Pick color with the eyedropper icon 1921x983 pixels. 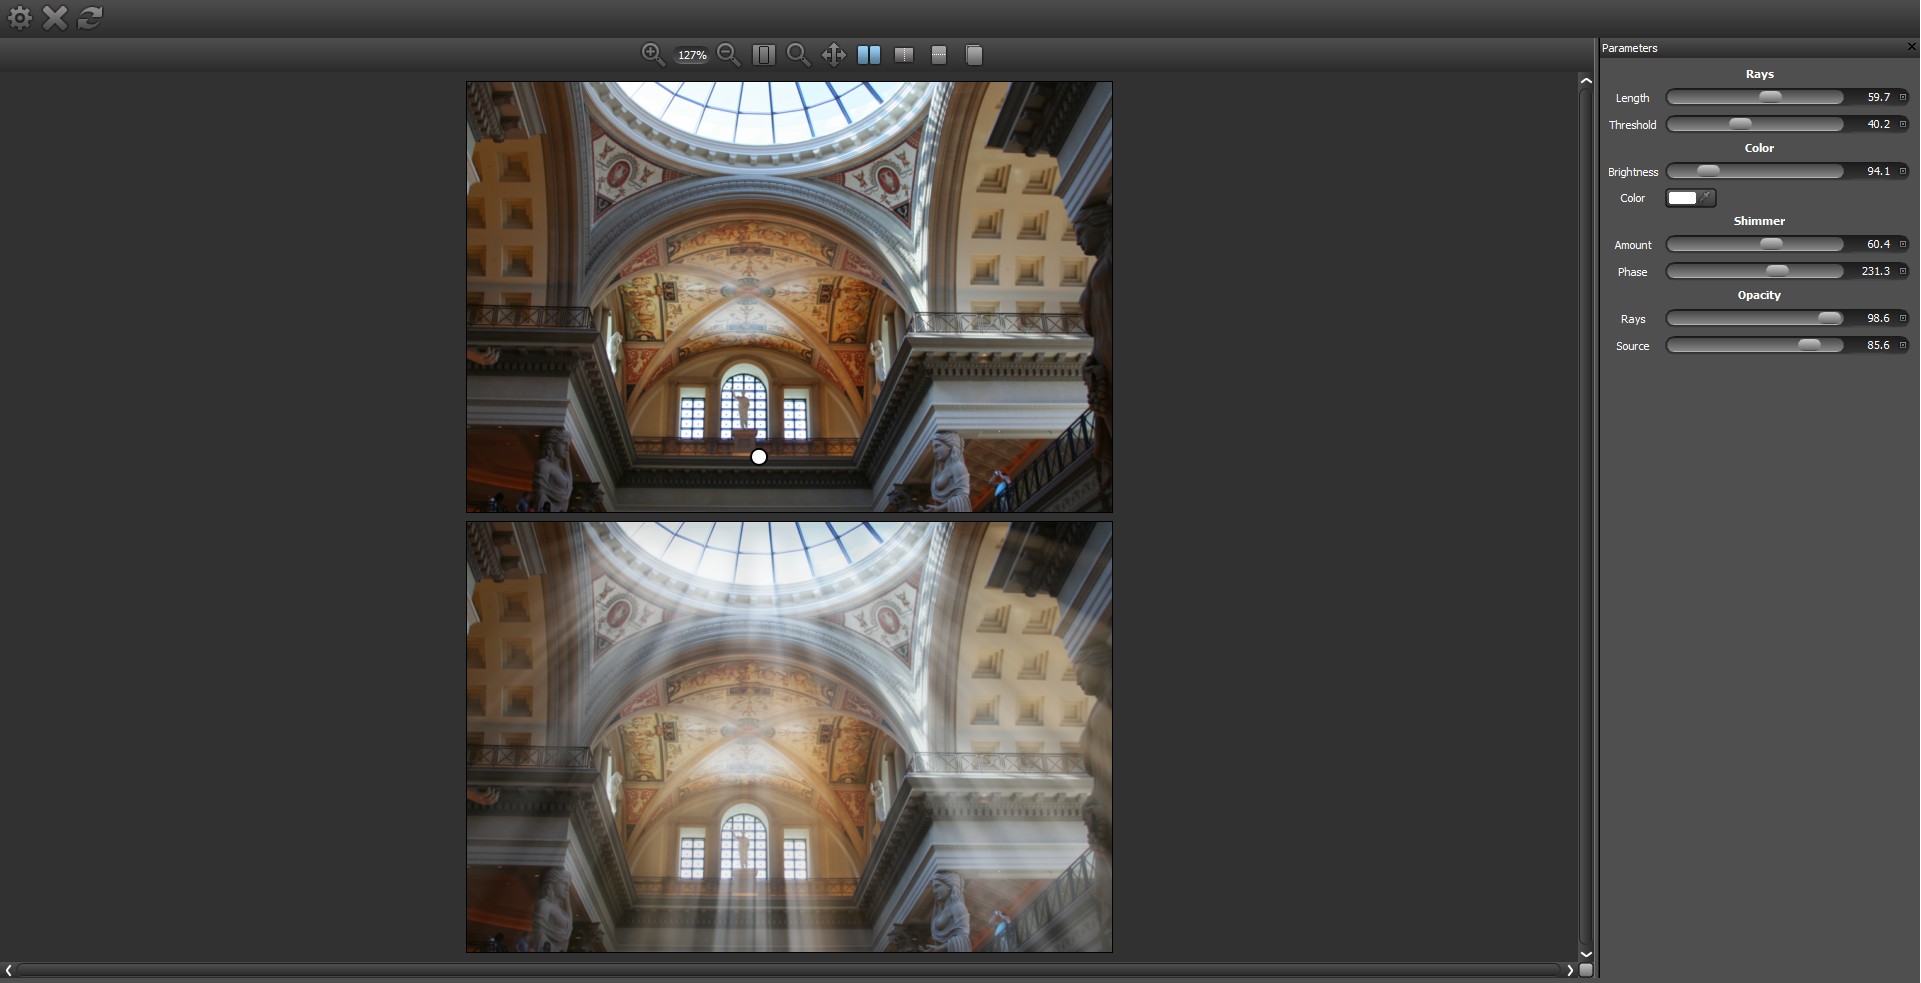(1707, 197)
